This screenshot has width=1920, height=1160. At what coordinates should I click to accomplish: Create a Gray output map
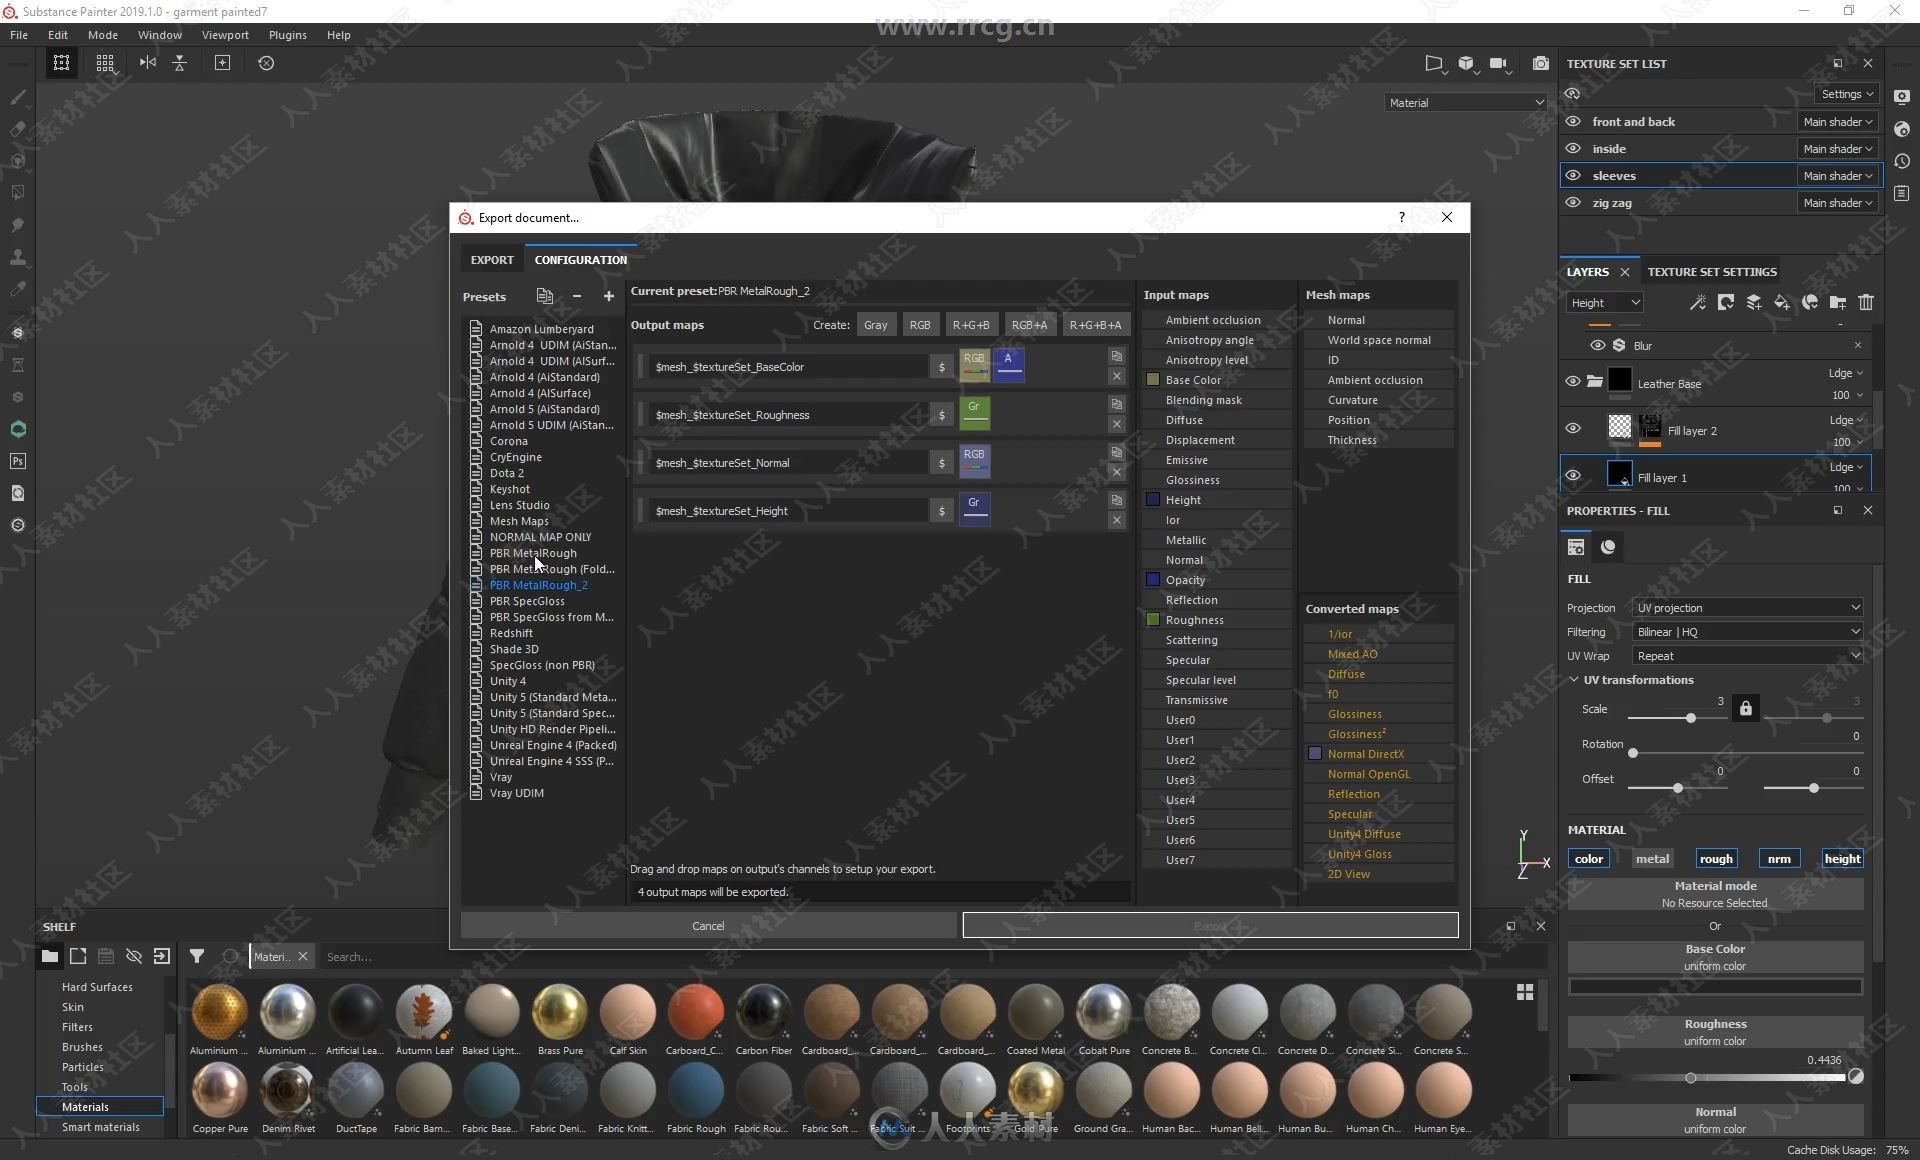[875, 325]
